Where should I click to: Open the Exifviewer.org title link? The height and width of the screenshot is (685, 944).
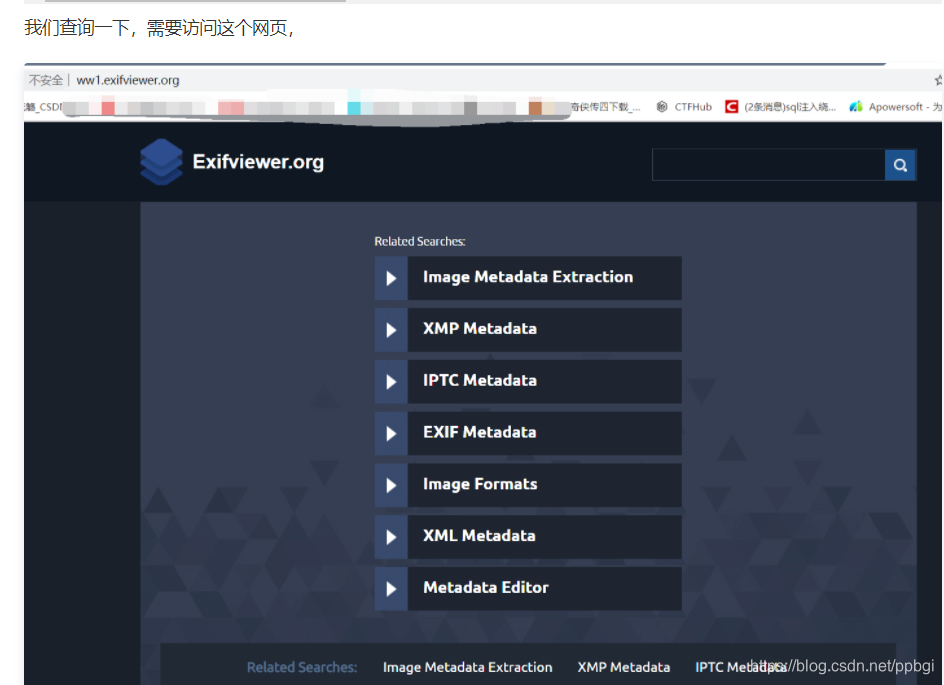point(258,161)
